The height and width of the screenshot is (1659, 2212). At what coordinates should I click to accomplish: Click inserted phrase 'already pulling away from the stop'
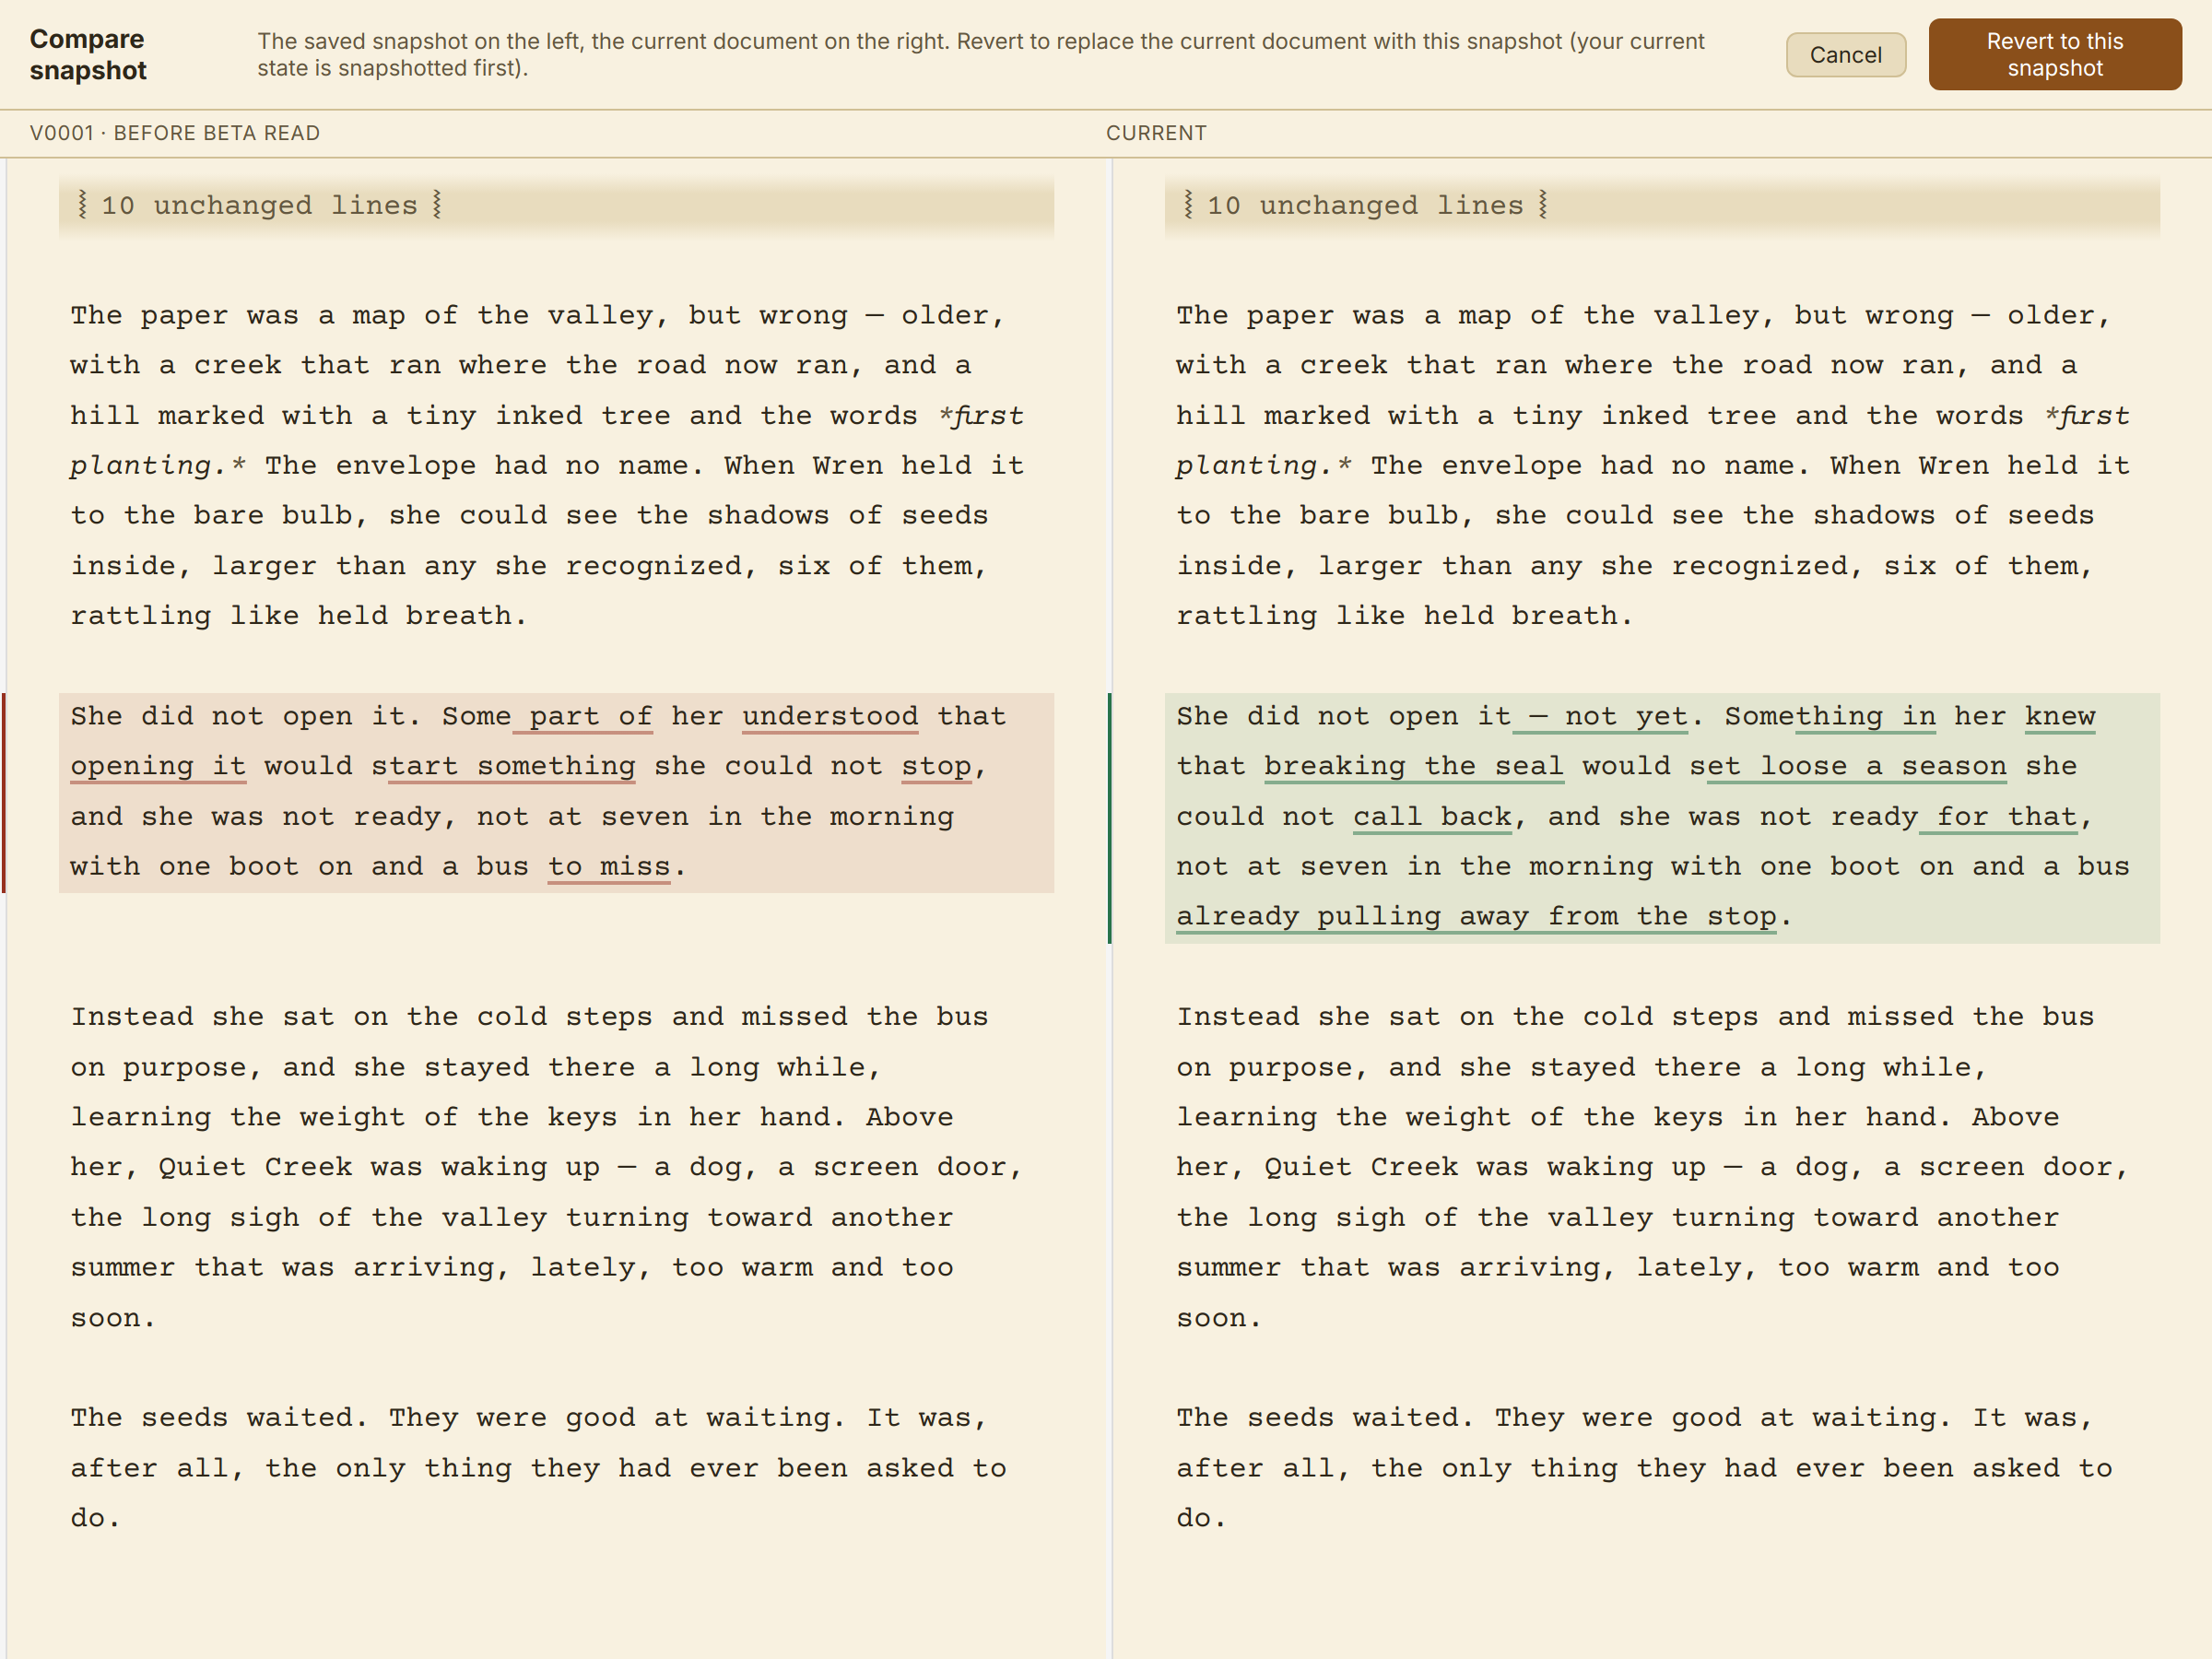tap(1476, 917)
